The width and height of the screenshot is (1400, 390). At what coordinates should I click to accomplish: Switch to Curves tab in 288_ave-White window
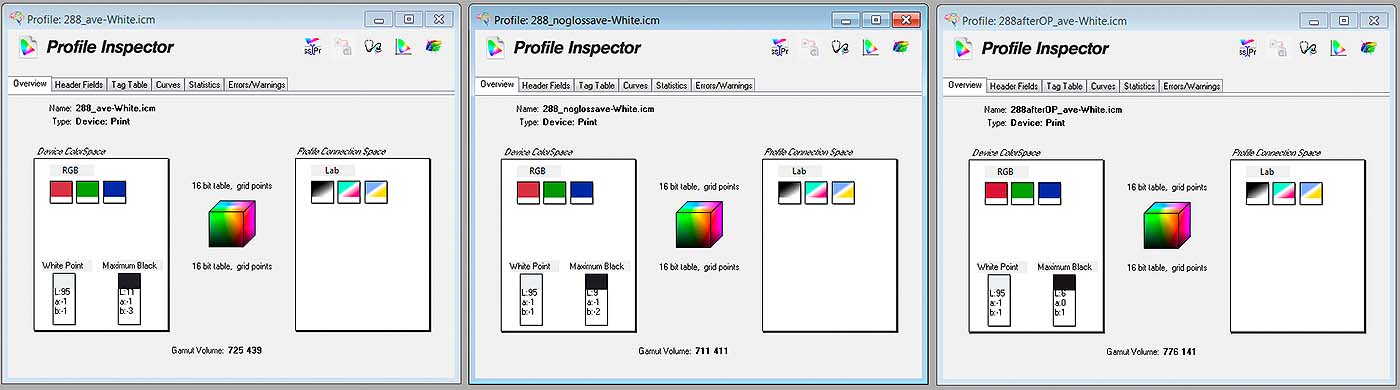pos(168,85)
